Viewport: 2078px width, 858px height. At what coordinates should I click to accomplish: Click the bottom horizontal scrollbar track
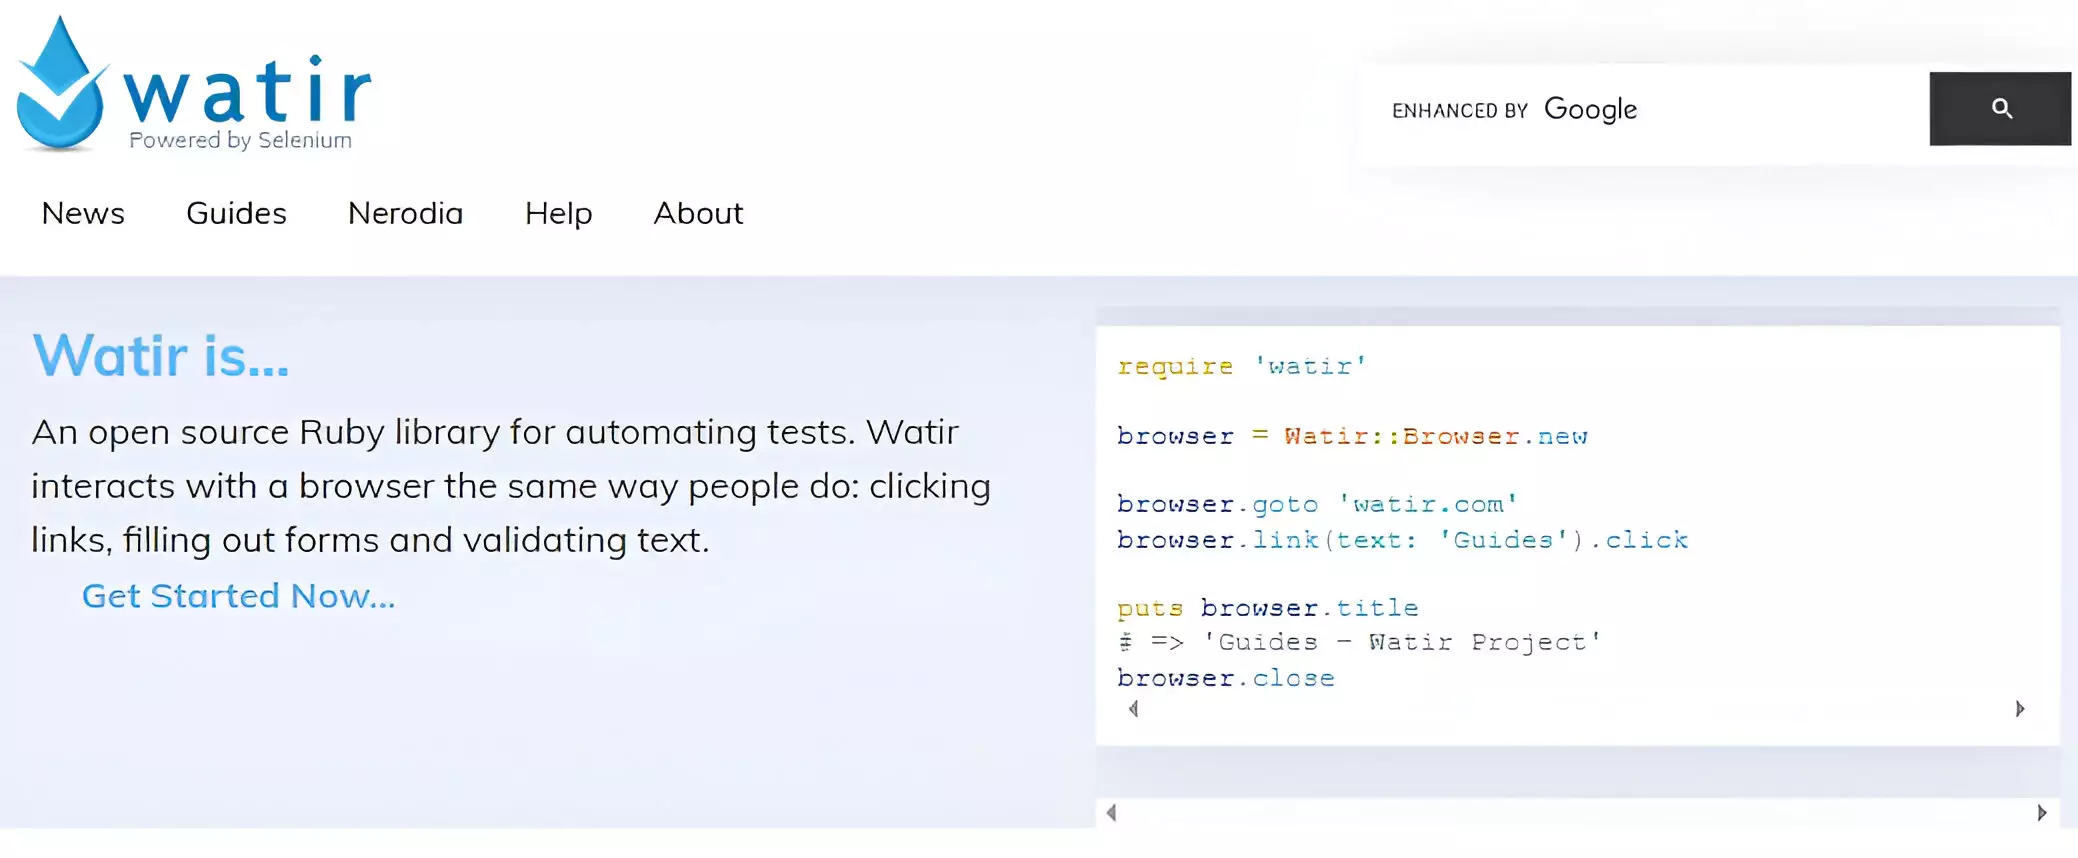[x=1576, y=813]
